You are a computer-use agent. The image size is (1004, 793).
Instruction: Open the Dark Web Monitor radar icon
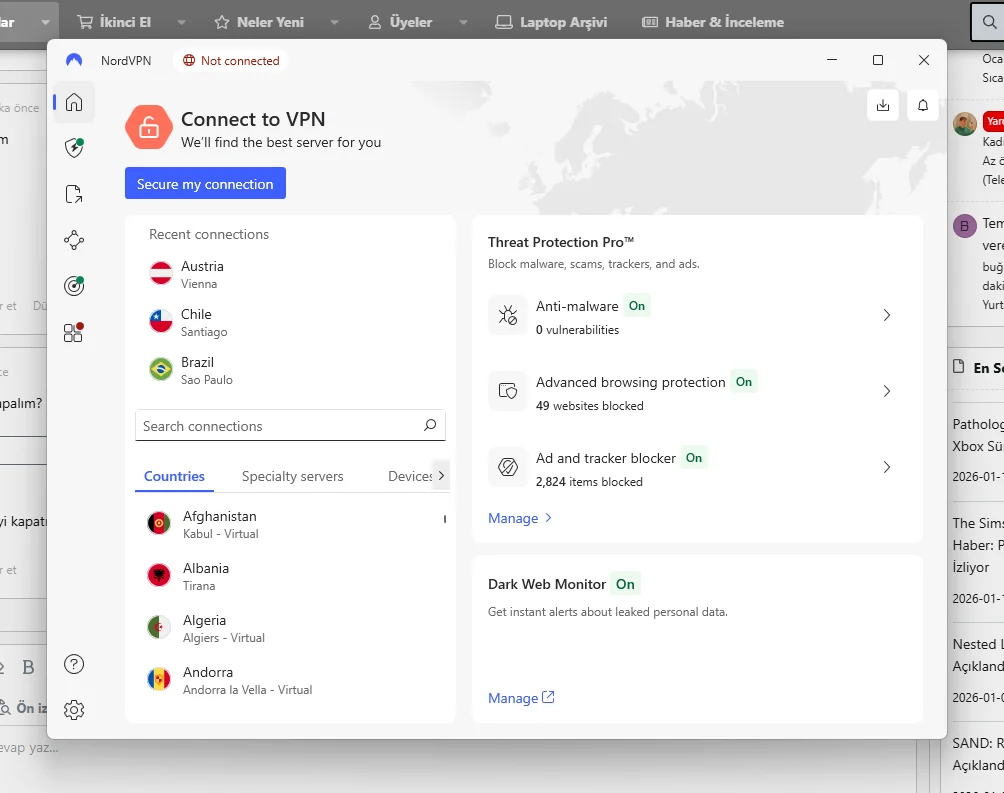pyautogui.click(x=74, y=286)
